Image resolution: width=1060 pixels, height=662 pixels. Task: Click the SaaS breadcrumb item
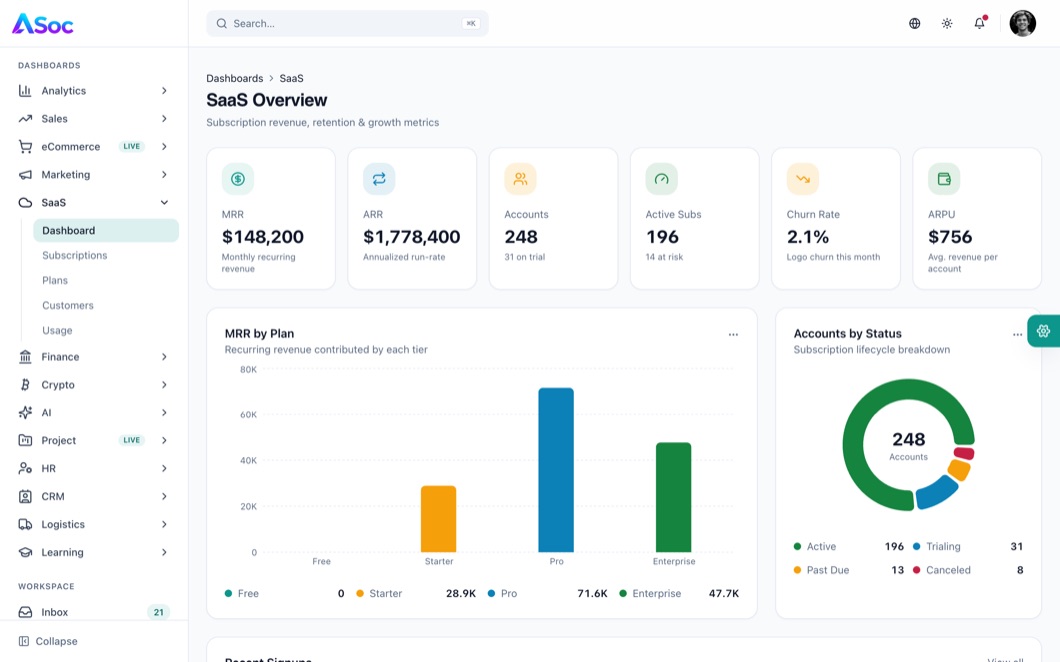click(x=291, y=78)
